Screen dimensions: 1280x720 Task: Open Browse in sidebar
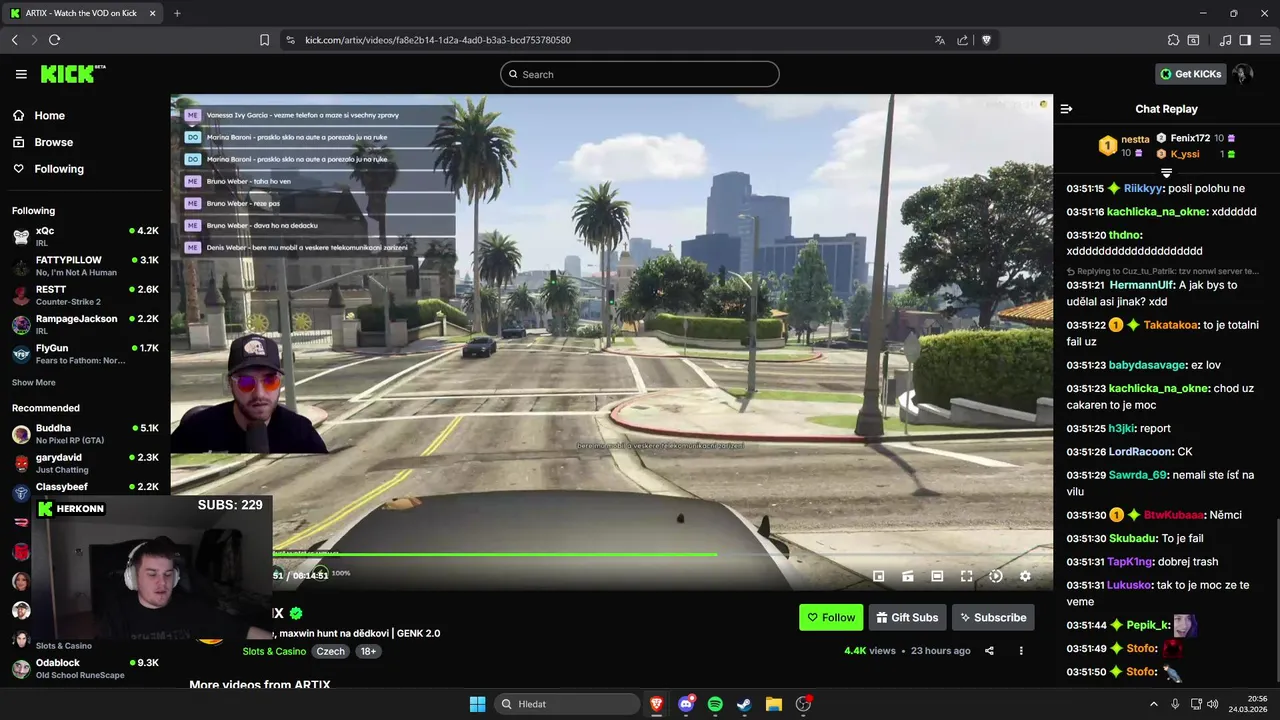pos(43,142)
